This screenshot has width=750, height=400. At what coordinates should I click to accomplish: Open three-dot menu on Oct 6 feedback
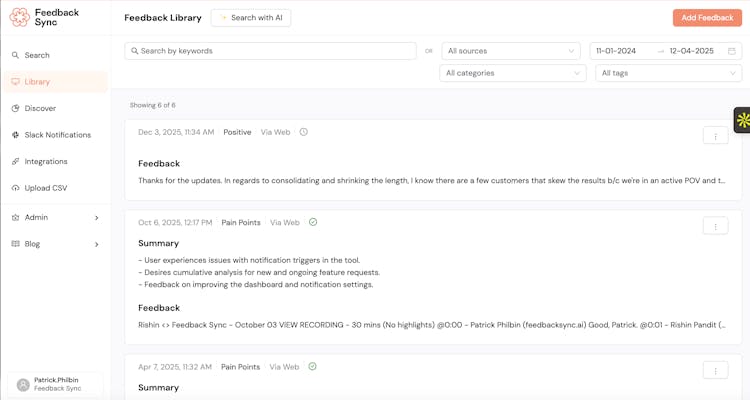click(x=715, y=226)
